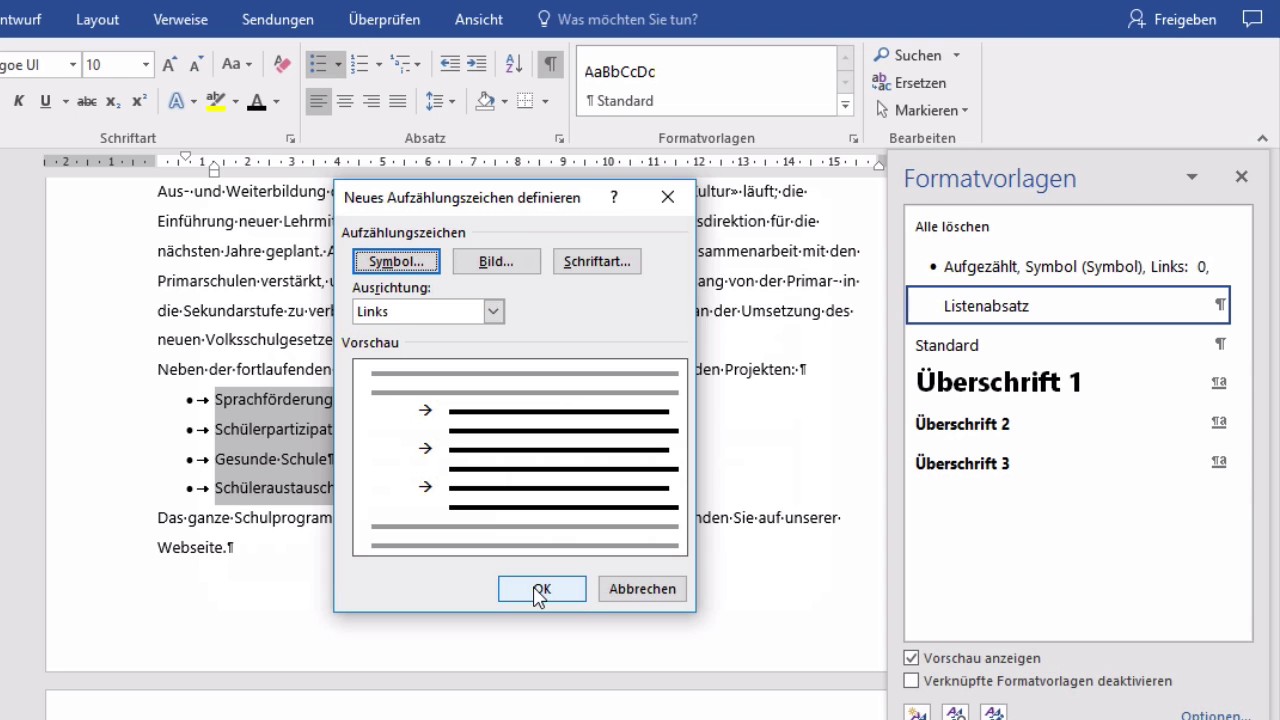
Task: Click the bullet list icon in ribbon
Action: (318, 64)
